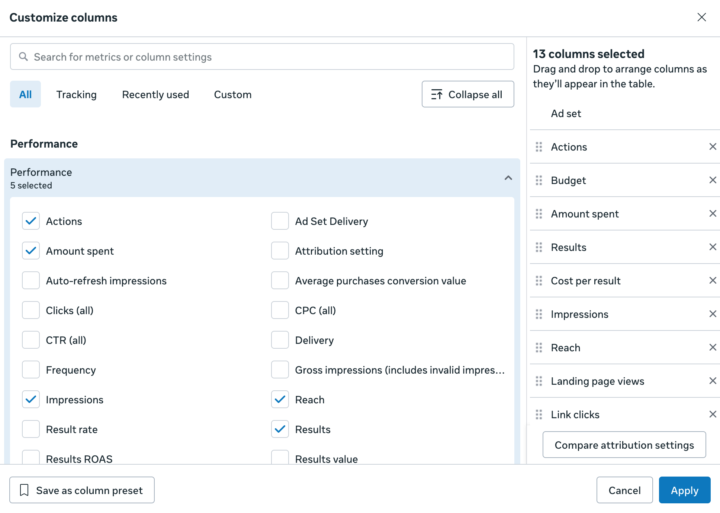Remove the Link clicks column

(x=712, y=414)
